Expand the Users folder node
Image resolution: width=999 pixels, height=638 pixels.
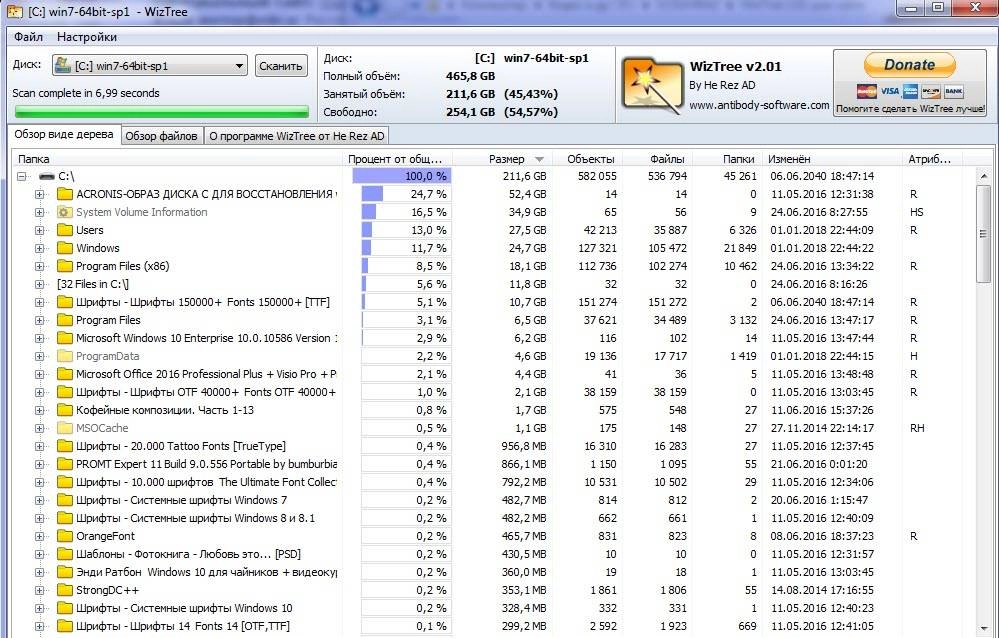(40, 230)
